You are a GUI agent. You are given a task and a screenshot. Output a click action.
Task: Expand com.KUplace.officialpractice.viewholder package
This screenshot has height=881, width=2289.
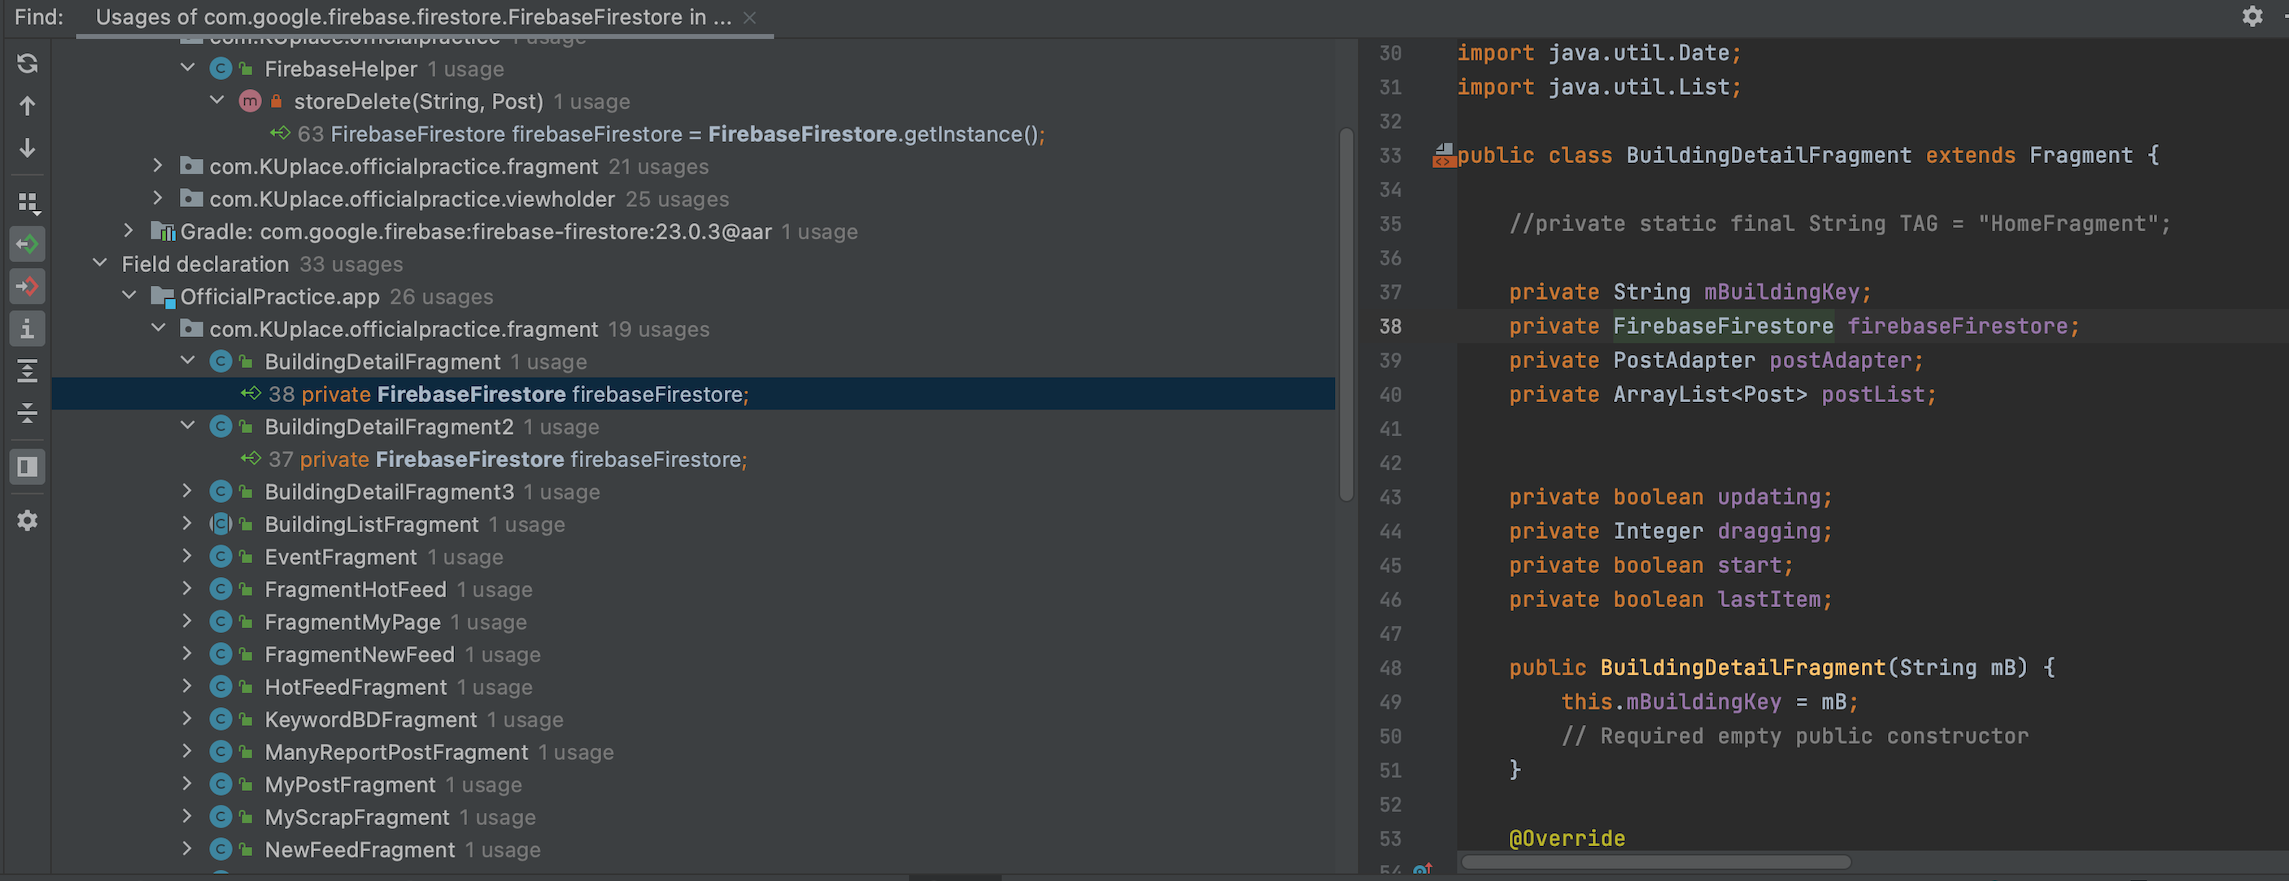[x=158, y=198]
